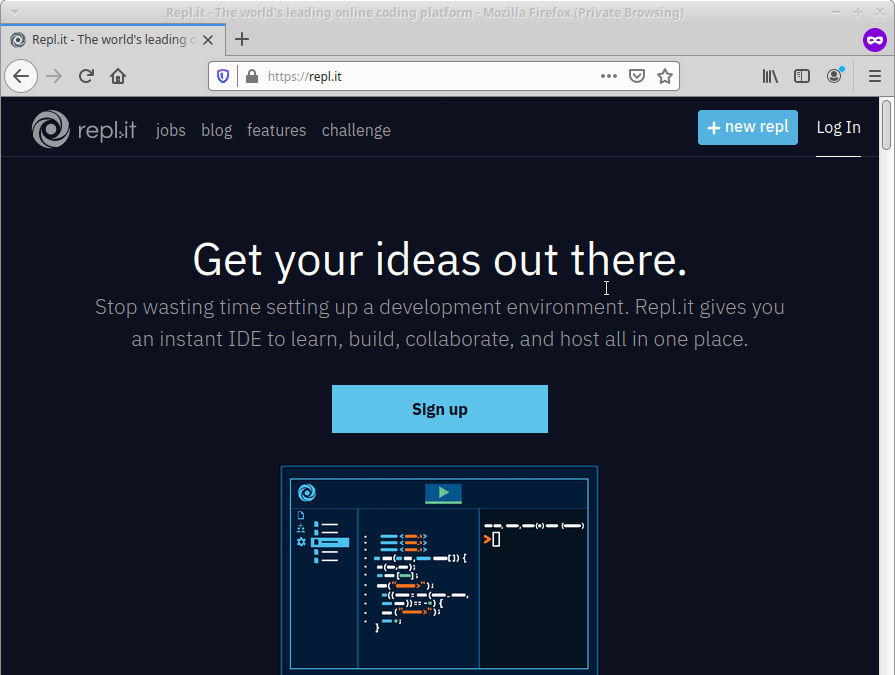
Task: Click the Sign up button
Action: tap(440, 409)
